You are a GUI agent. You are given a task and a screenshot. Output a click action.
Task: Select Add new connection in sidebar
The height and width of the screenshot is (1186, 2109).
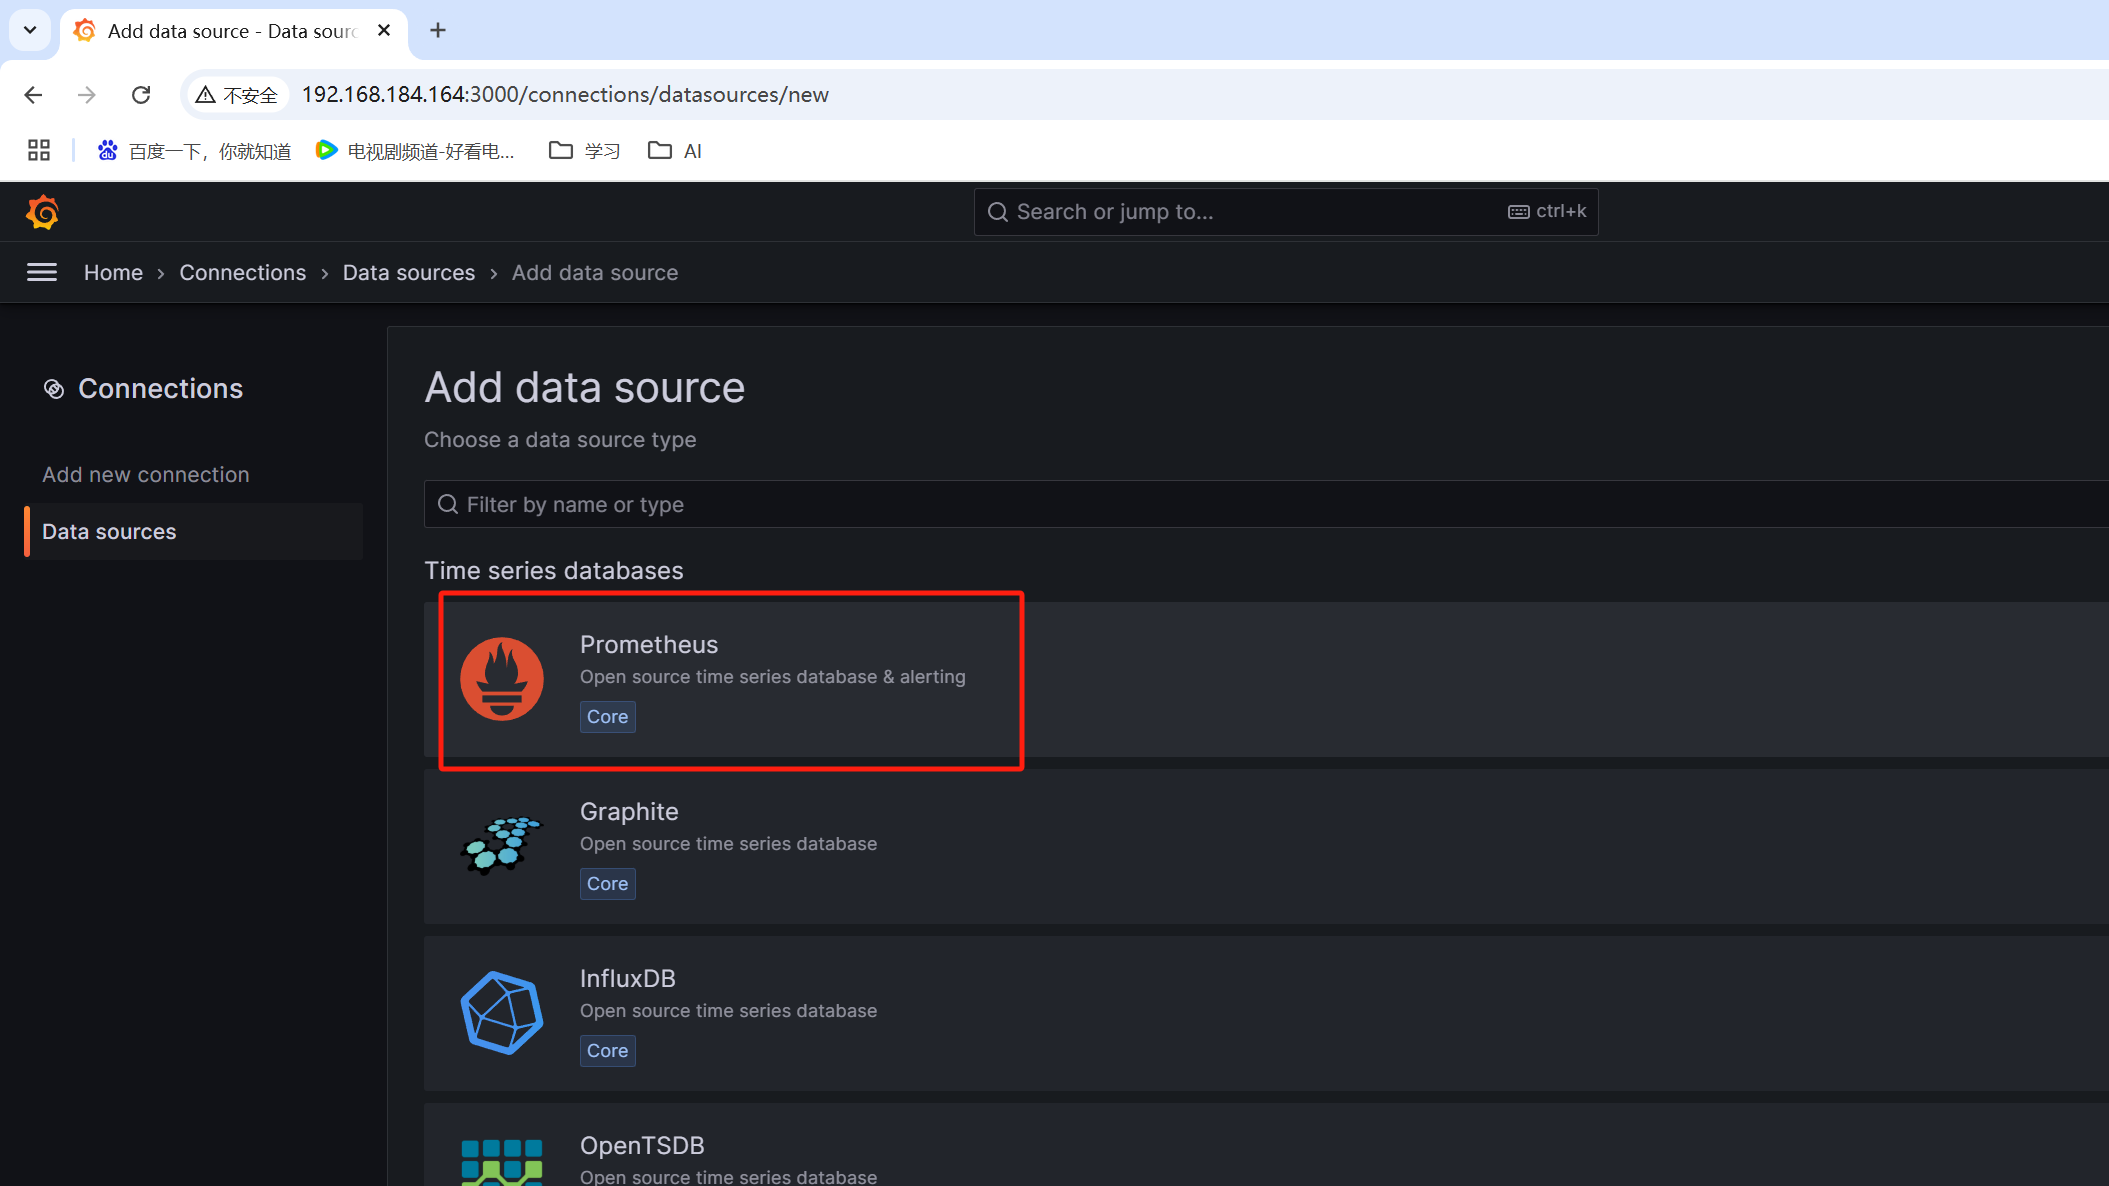point(146,475)
